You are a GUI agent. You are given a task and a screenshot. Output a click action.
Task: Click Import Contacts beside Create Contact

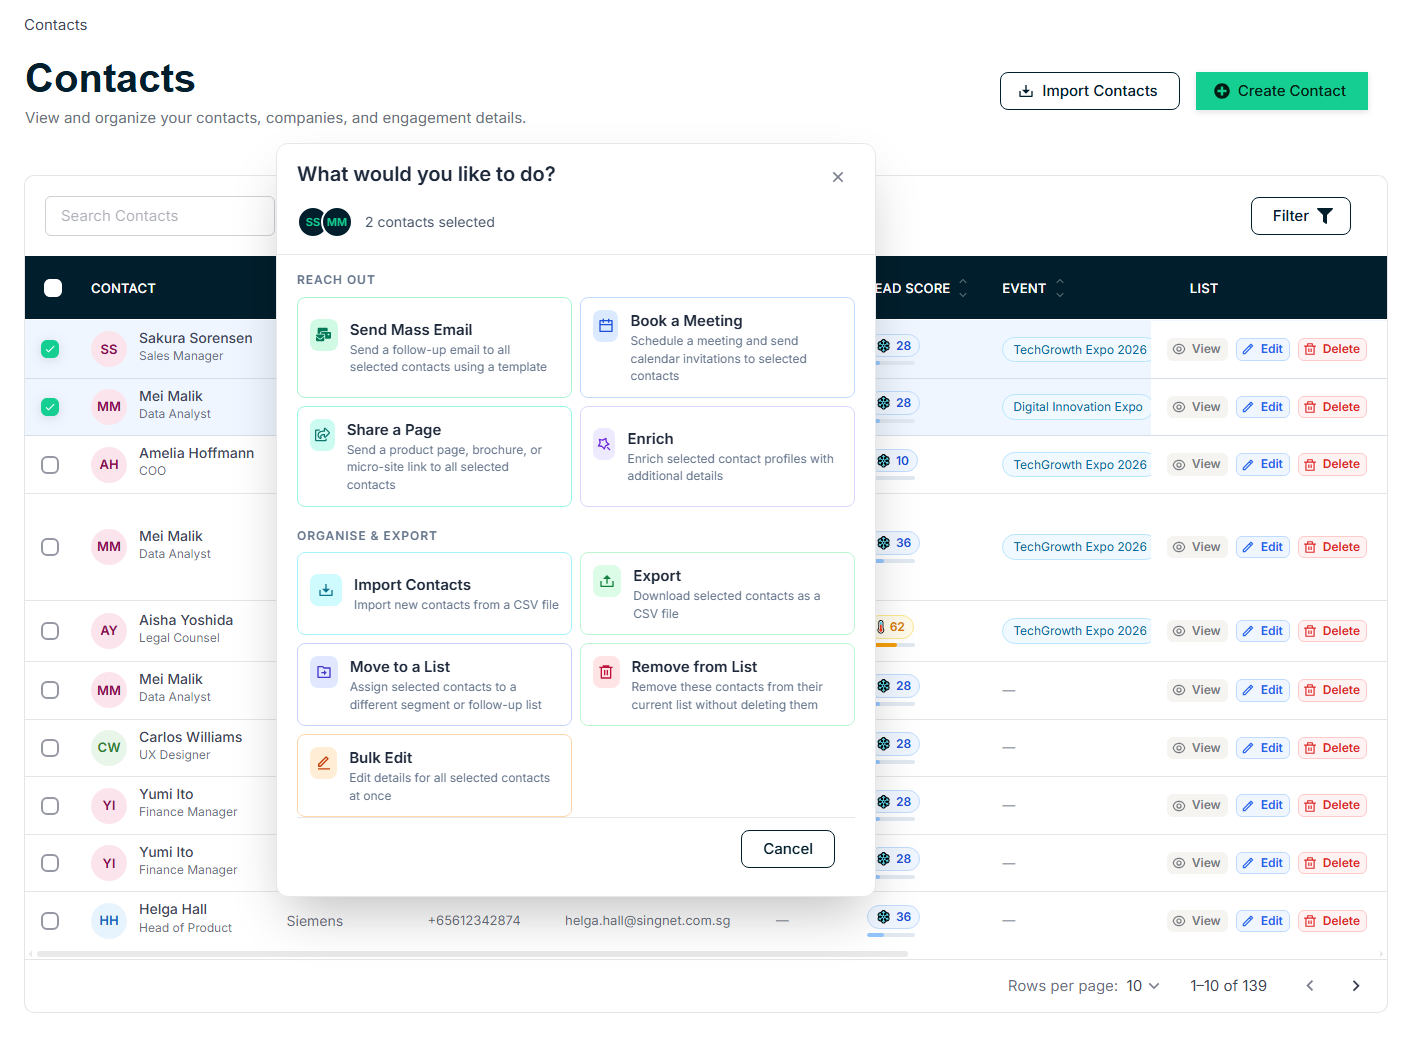pyautogui.click(x=1090, y=91)
